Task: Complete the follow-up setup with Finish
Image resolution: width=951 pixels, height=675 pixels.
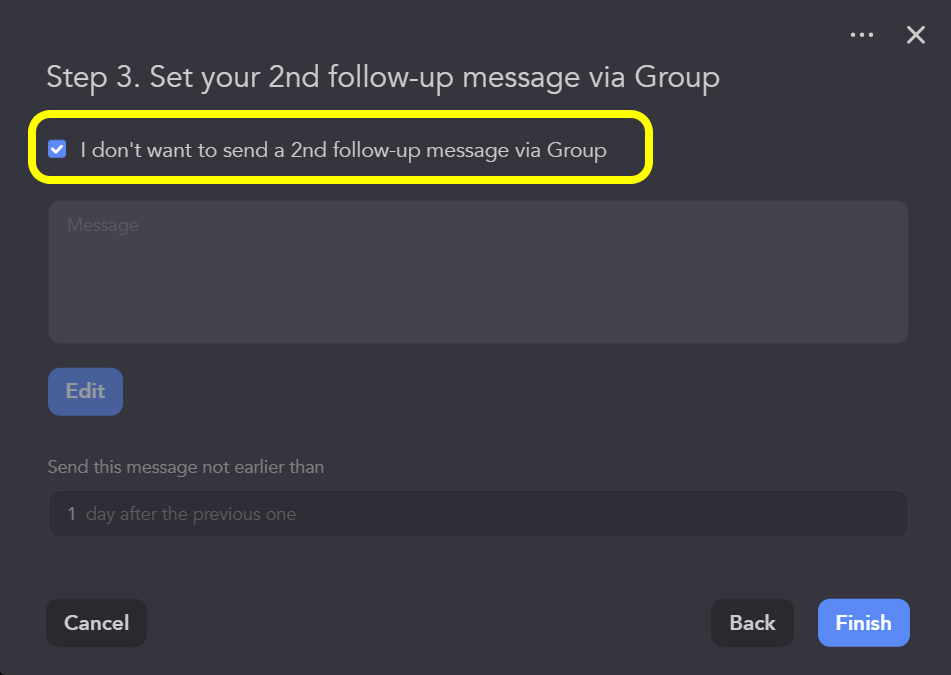Action: [x=863, y=623]
